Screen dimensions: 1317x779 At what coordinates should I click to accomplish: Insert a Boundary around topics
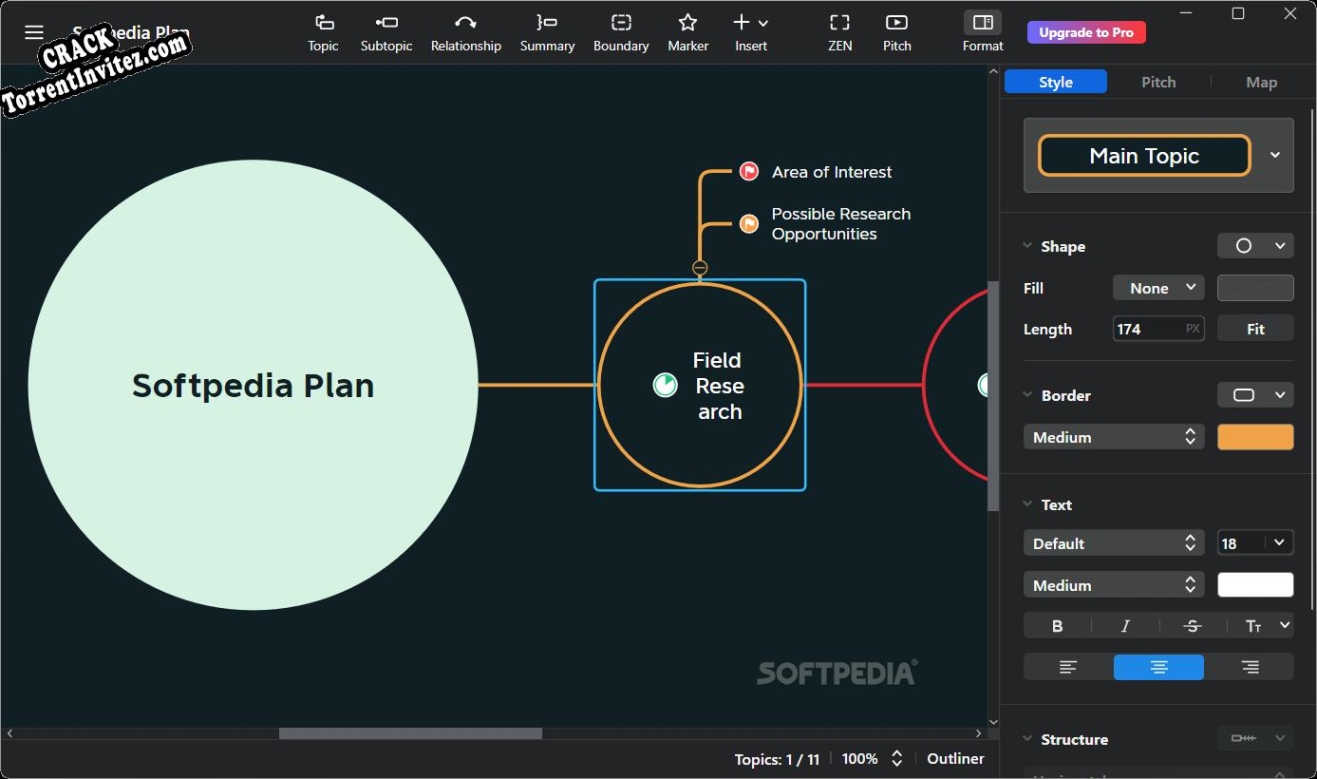coord(621,32)
